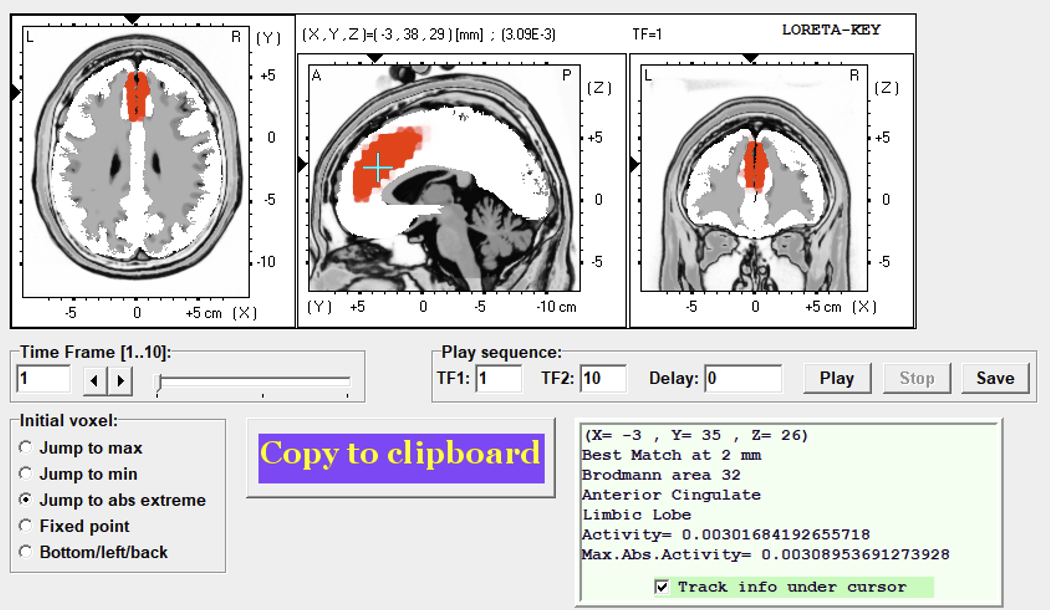Click the '(3.09E-3)' value in header
Screen dimensions: 1050x610
coord(528,34)
